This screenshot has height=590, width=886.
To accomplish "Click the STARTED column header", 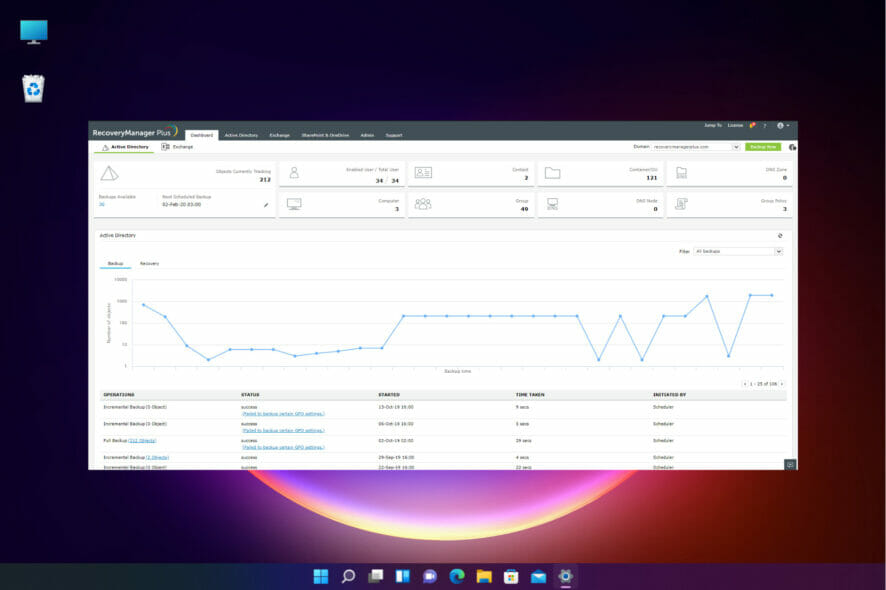I will coord(389,394).
